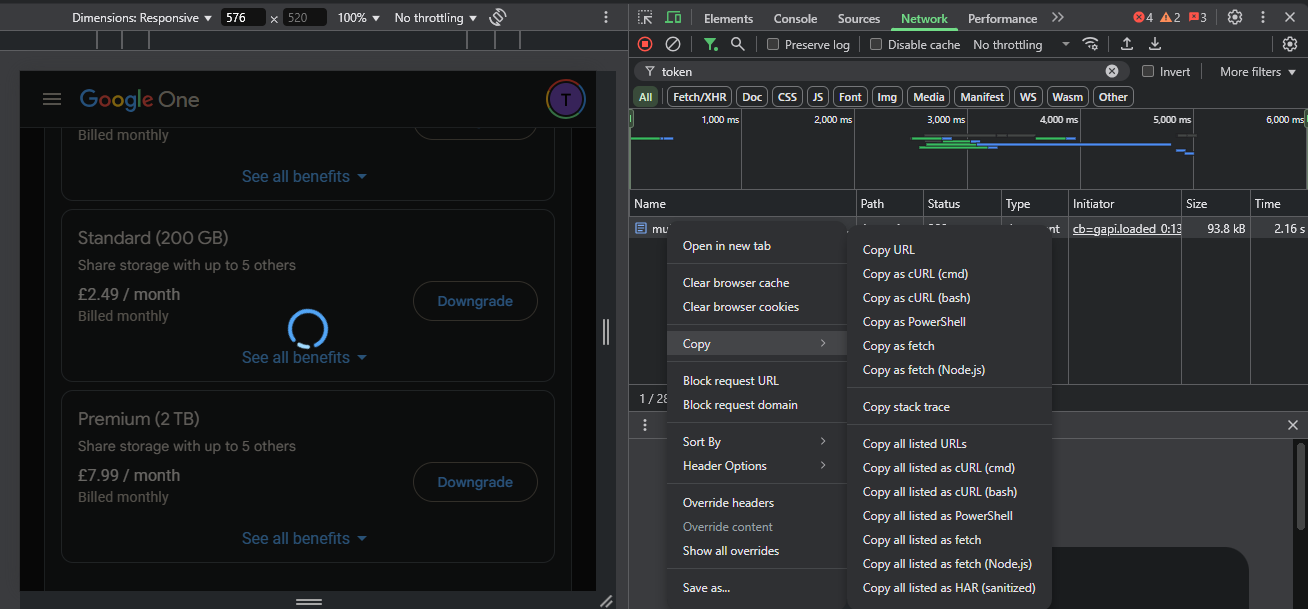Click the rotate device icon
1308x609 pixels.
498,18
